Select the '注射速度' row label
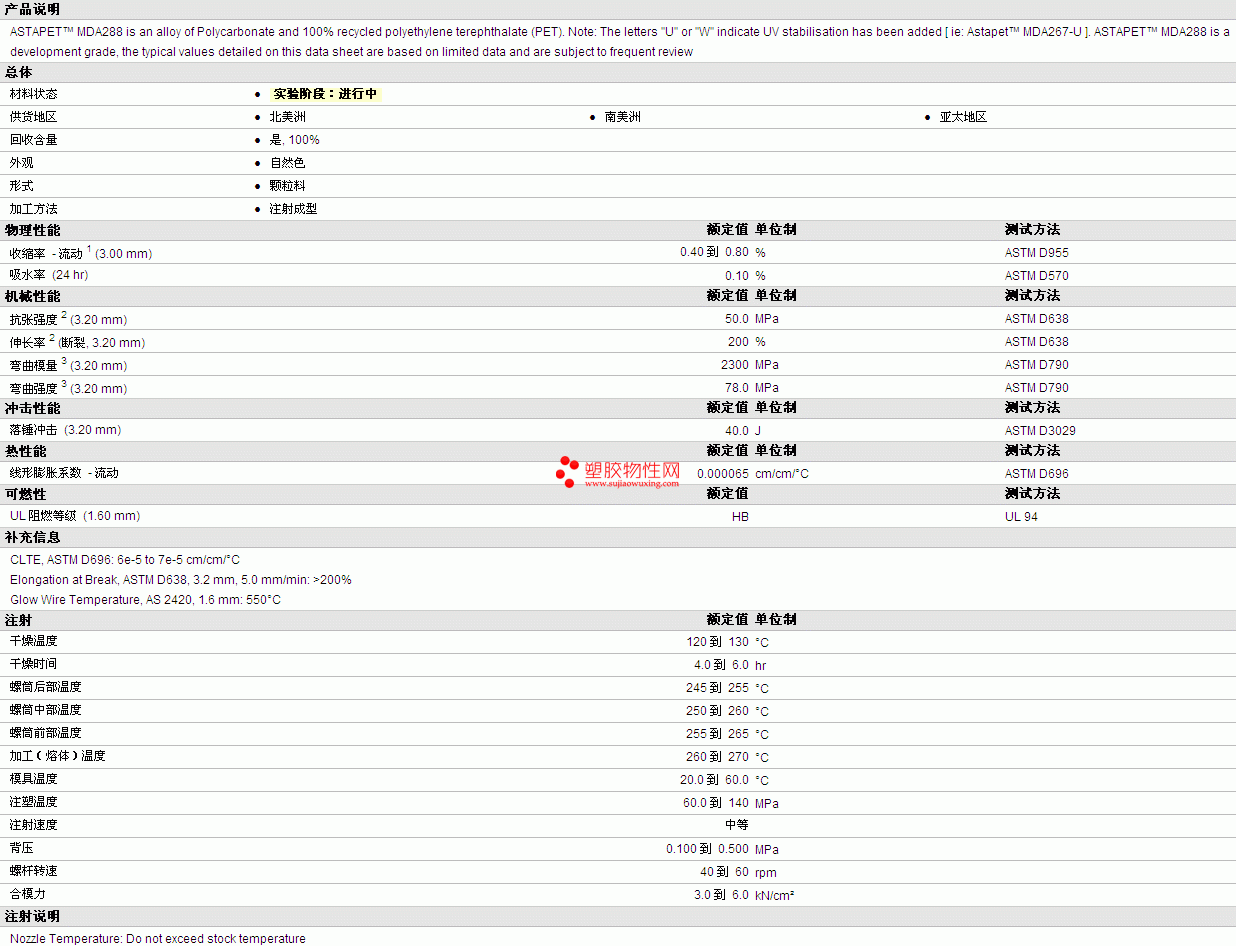 click(x=33, y=825)
